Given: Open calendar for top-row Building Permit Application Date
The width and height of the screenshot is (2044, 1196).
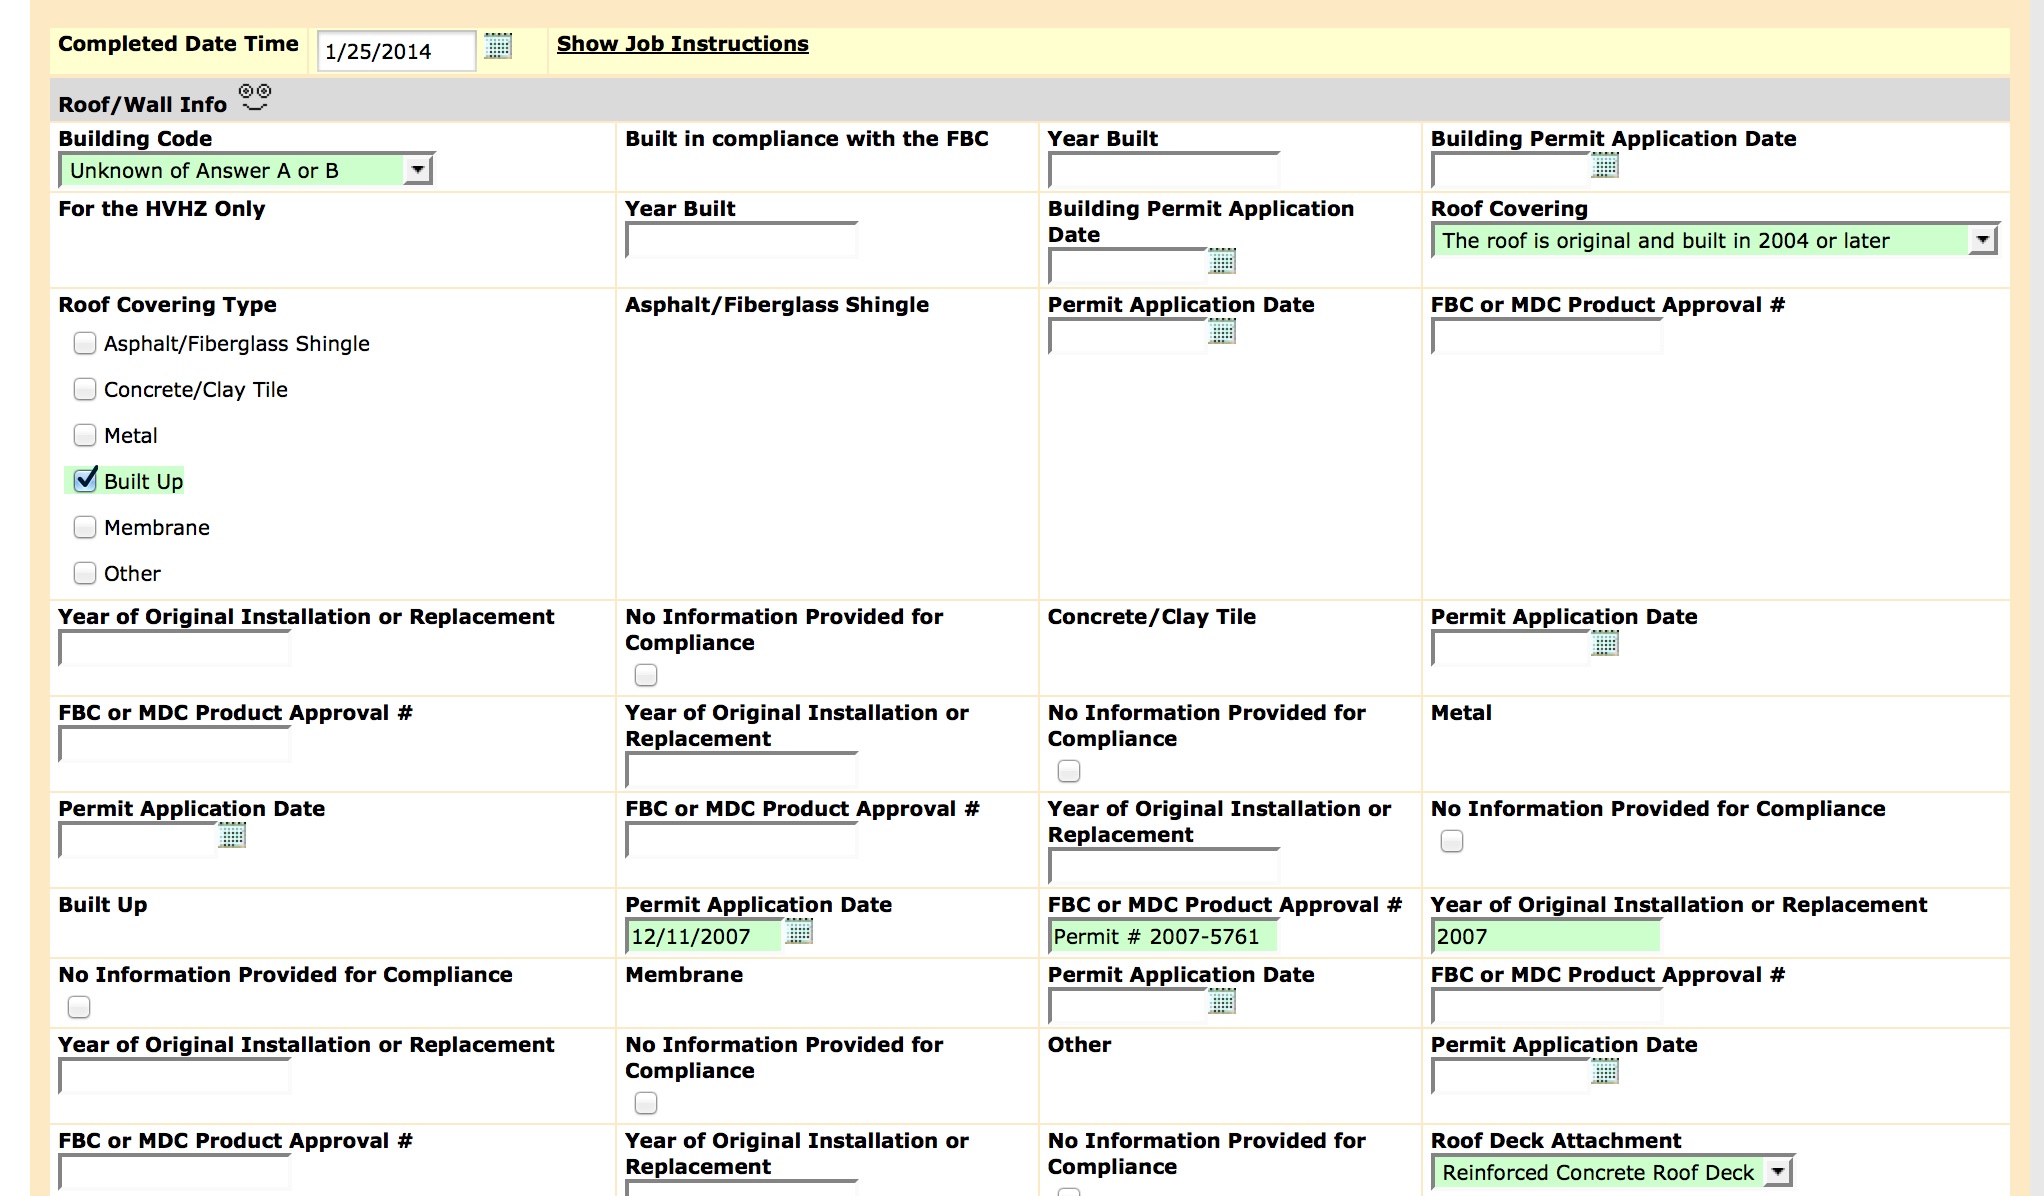Looking at the screenshot, I should click(x=1605, y=166).
